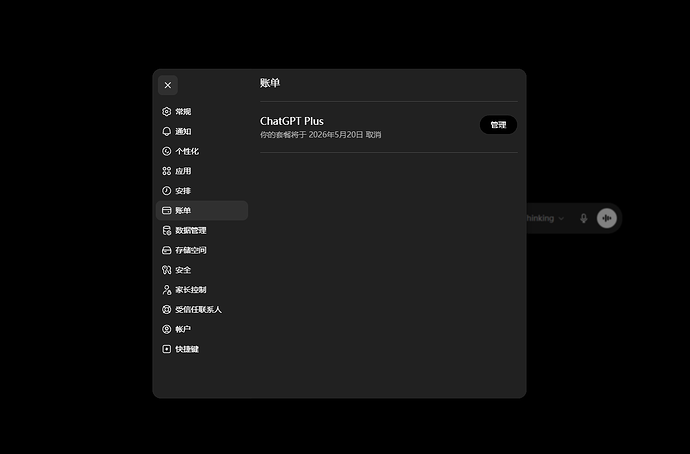Switch to the 通知 notifications tab

pyautogui.click(x=202, y=132)
